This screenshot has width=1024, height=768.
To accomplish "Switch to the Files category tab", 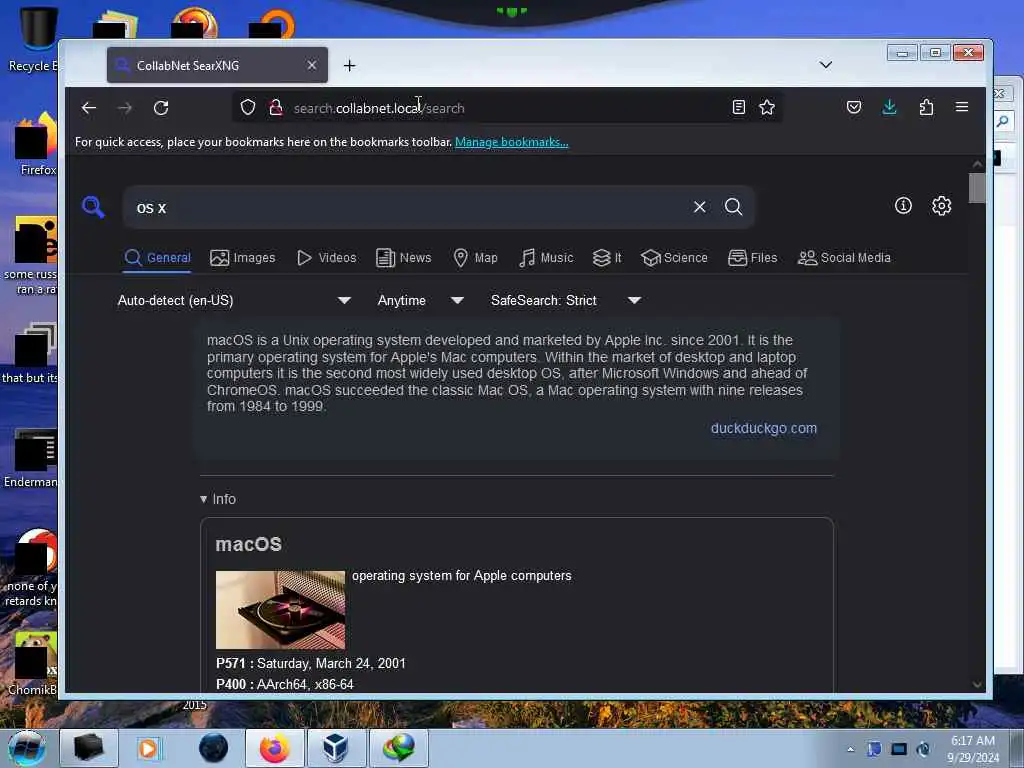I will pyautogui.click(x=752, y=258).
